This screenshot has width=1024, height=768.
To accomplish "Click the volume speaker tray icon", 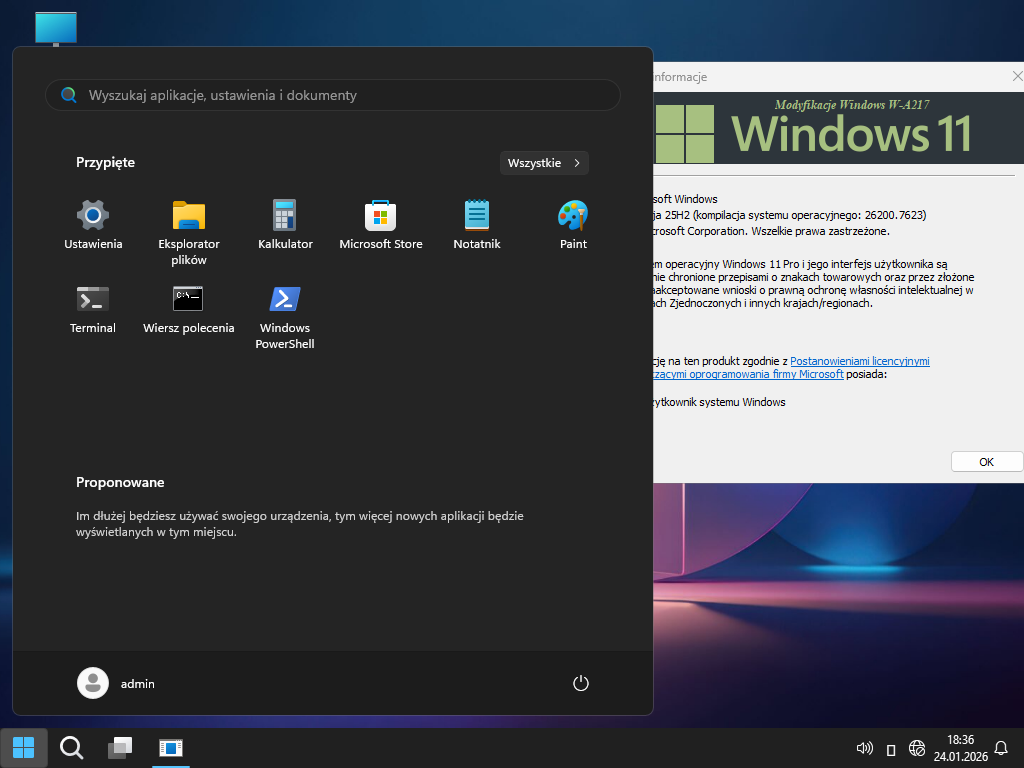I will pyautogui.click(x=865, y=748).
